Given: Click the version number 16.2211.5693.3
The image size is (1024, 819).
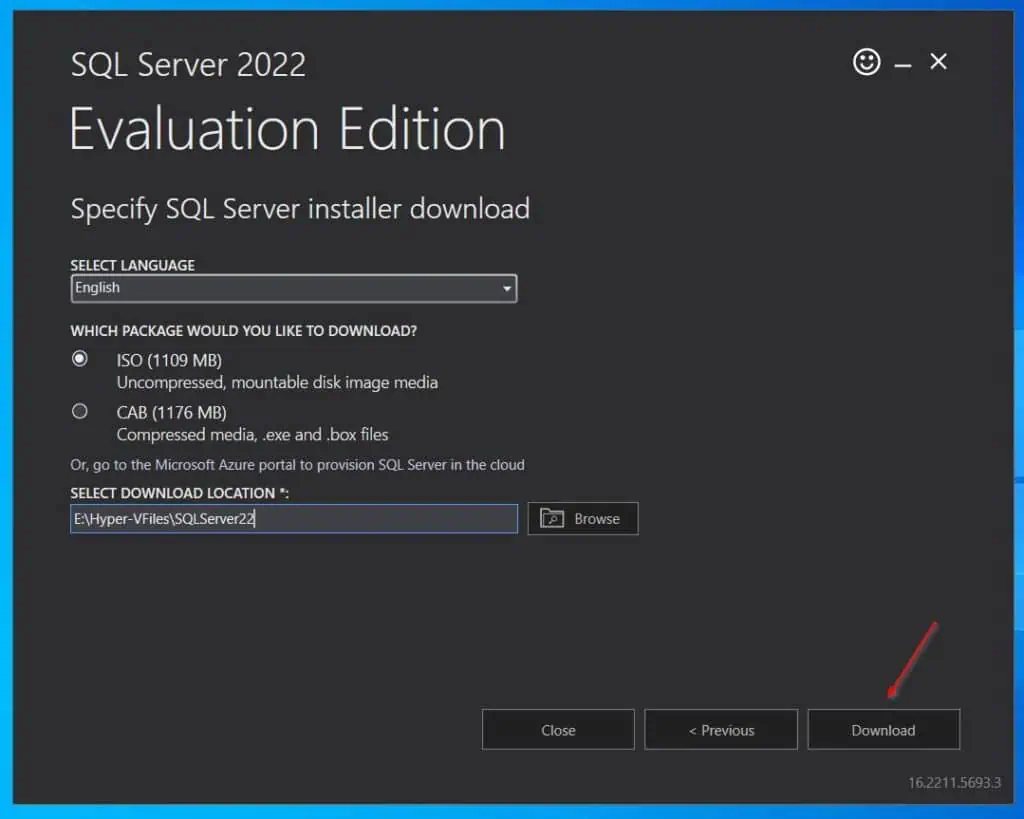Looking at the screenshot, I should (954, 782).
